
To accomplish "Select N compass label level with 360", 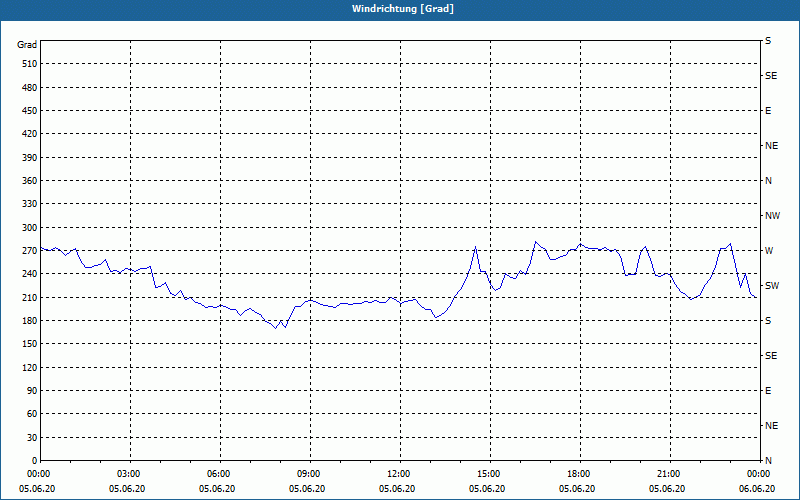I will point(769,181).
